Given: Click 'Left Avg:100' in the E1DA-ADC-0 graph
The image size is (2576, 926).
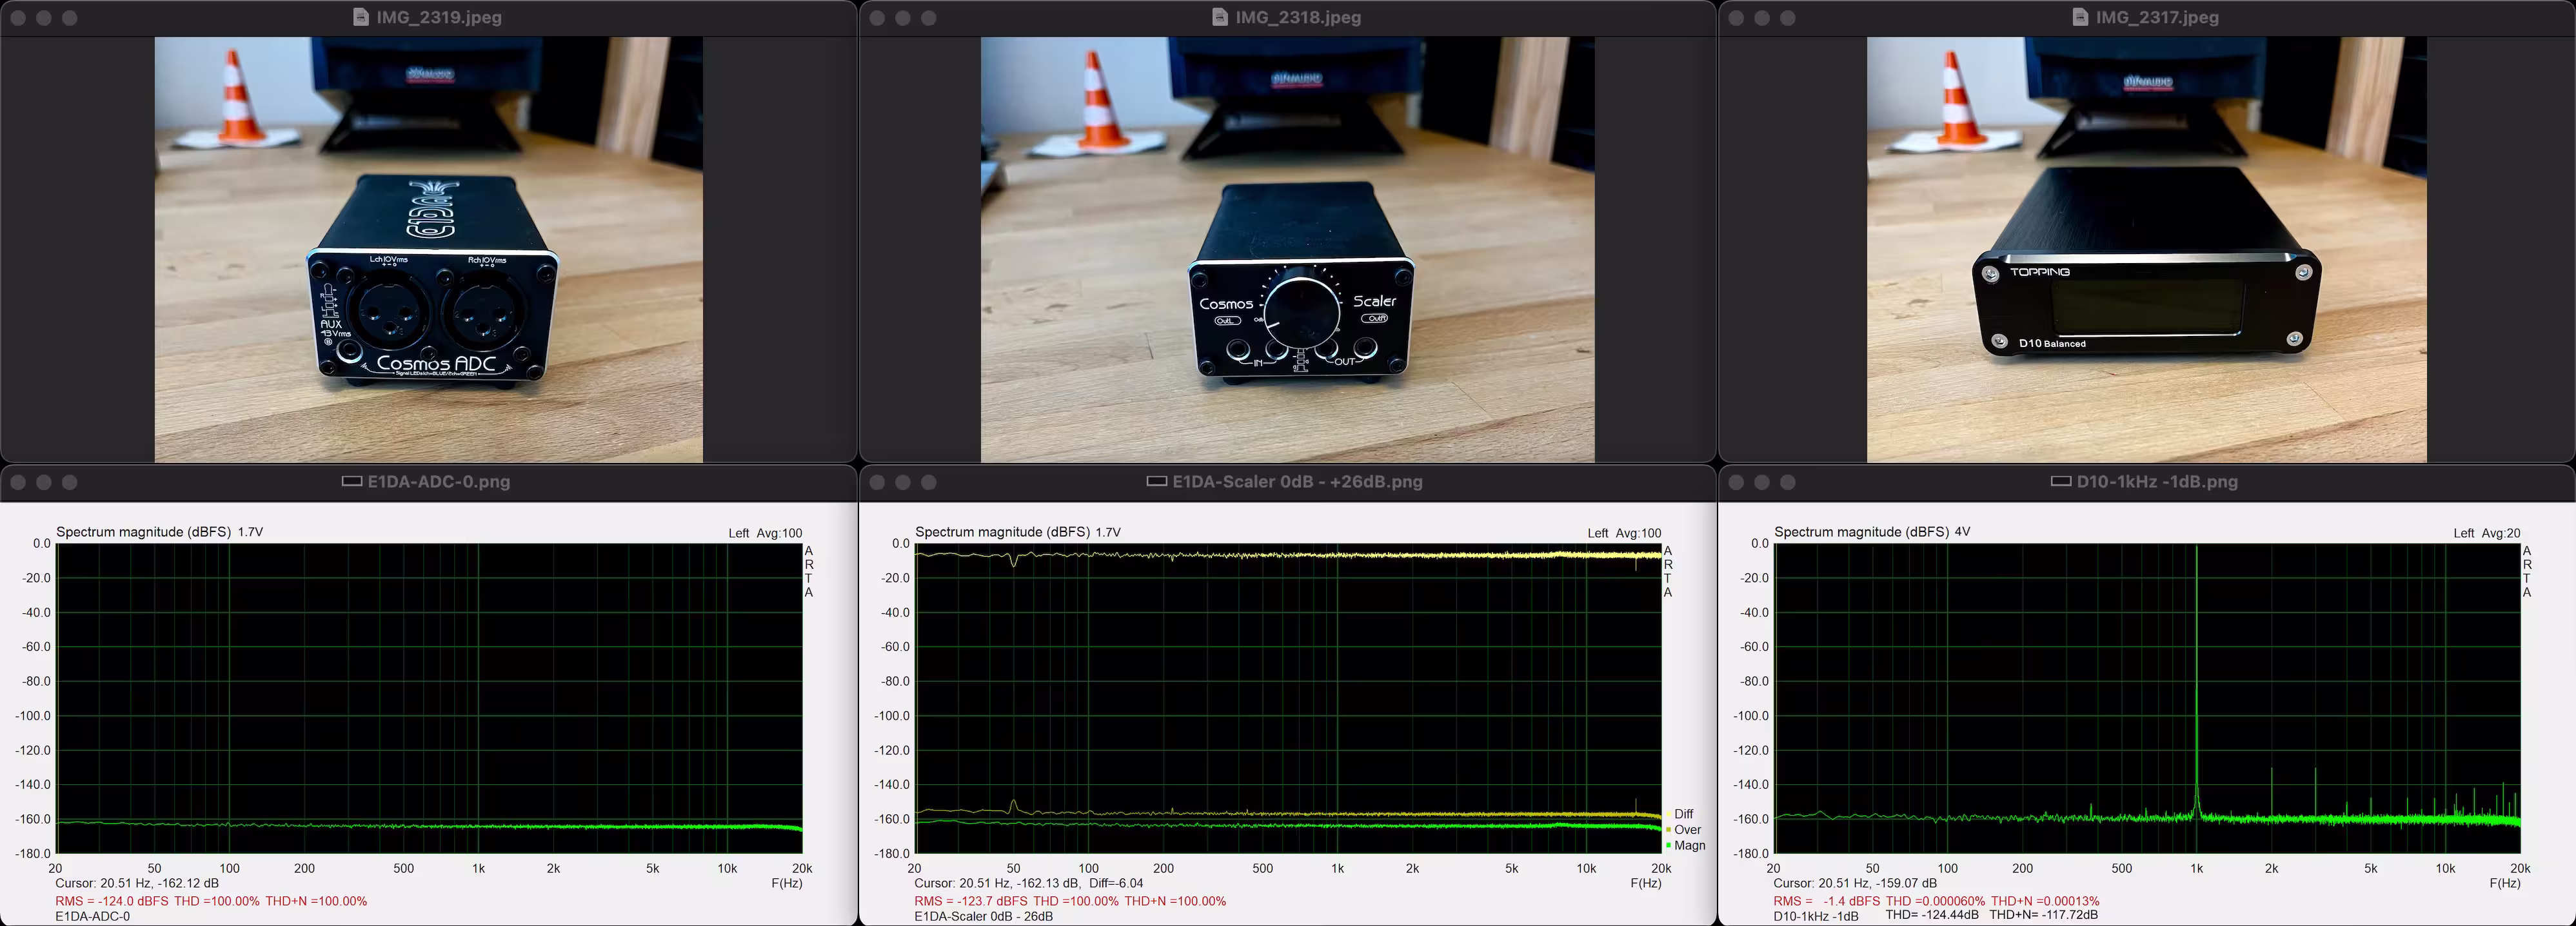Looking at the screenshot, I should [765, 533].
